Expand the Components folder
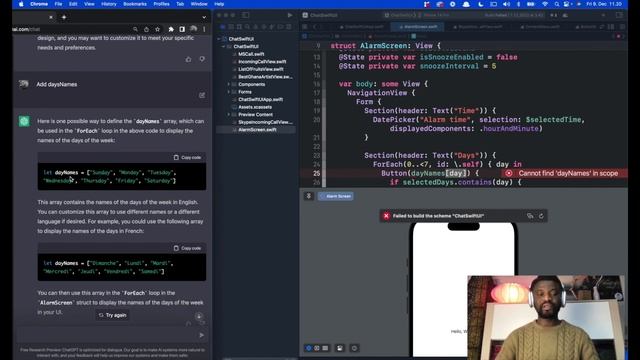The image size is (640, 360). (229, 84)
